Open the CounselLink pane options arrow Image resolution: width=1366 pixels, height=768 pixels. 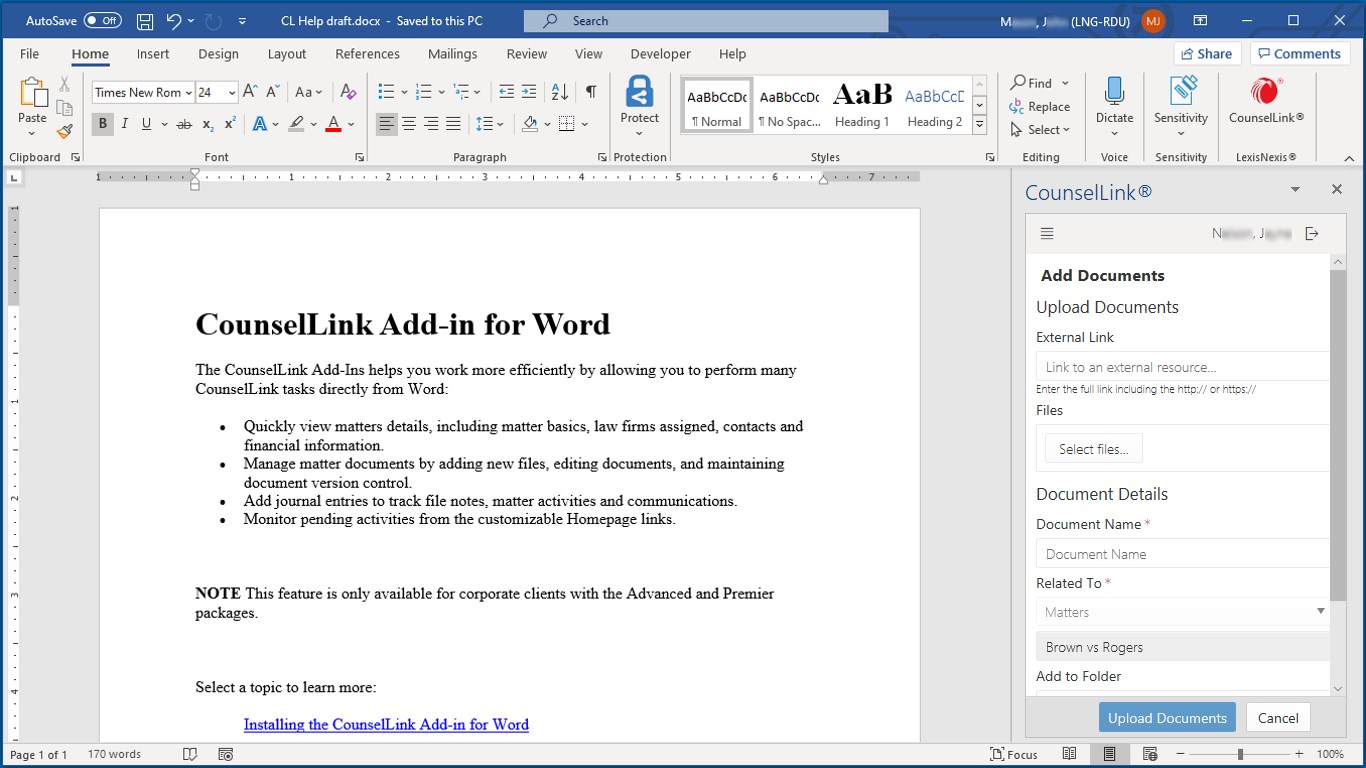[x=1295, y=189]
